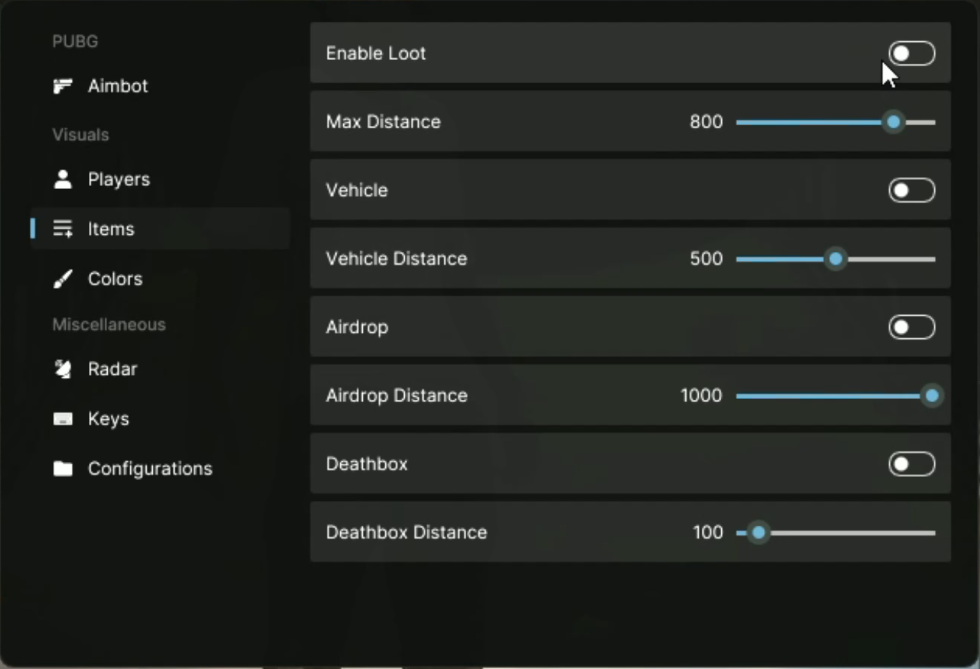
Task: Enable the Airdrop toggle
Action: (x=911, y=327)
